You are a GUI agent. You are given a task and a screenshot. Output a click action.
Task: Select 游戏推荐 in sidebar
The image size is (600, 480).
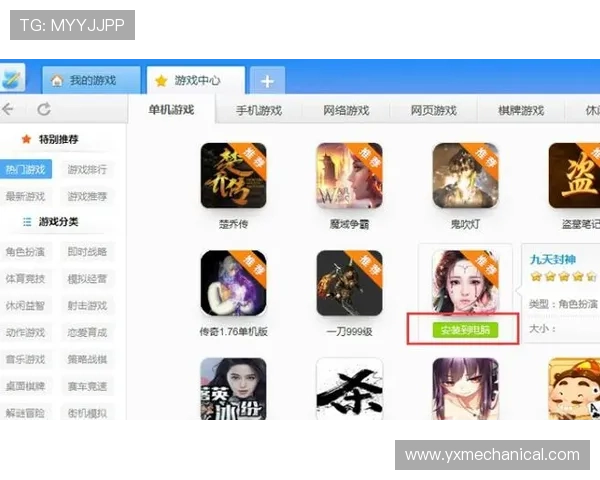tap(87, 196)
